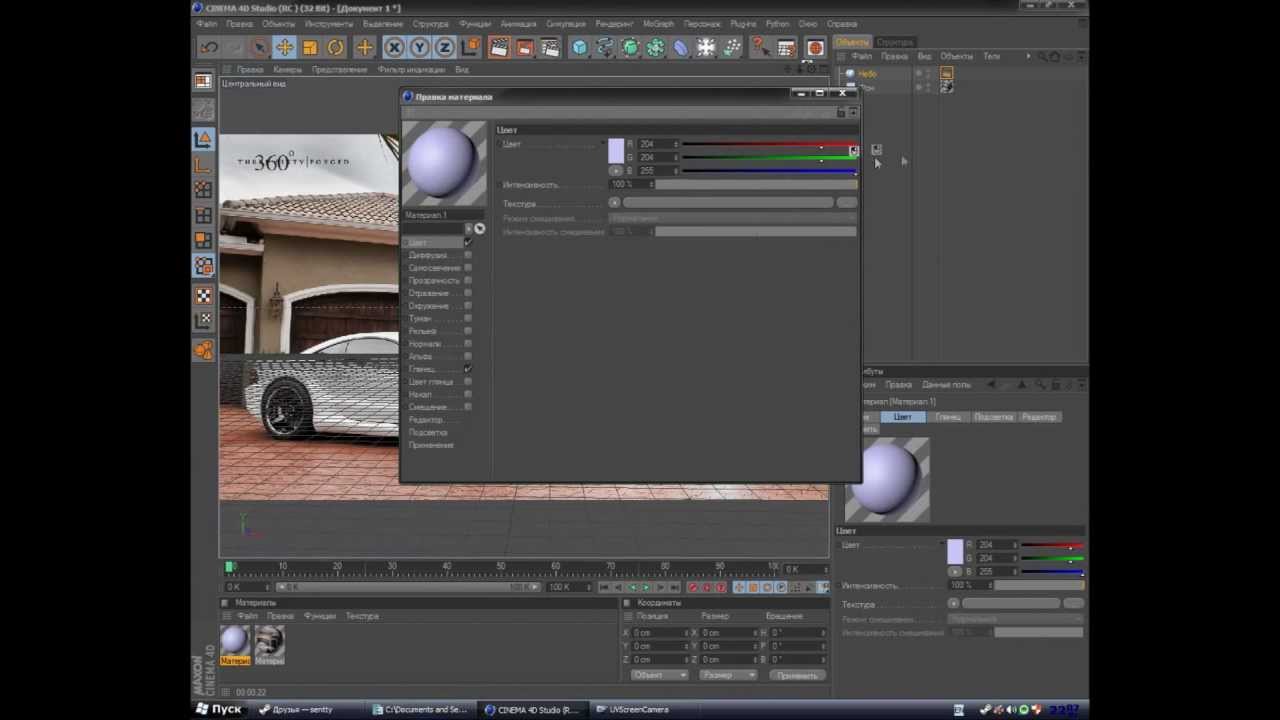Open the Пуск start button
Image resolution: width=1280 pixels, height=720 pixels.
coord(219,709)
